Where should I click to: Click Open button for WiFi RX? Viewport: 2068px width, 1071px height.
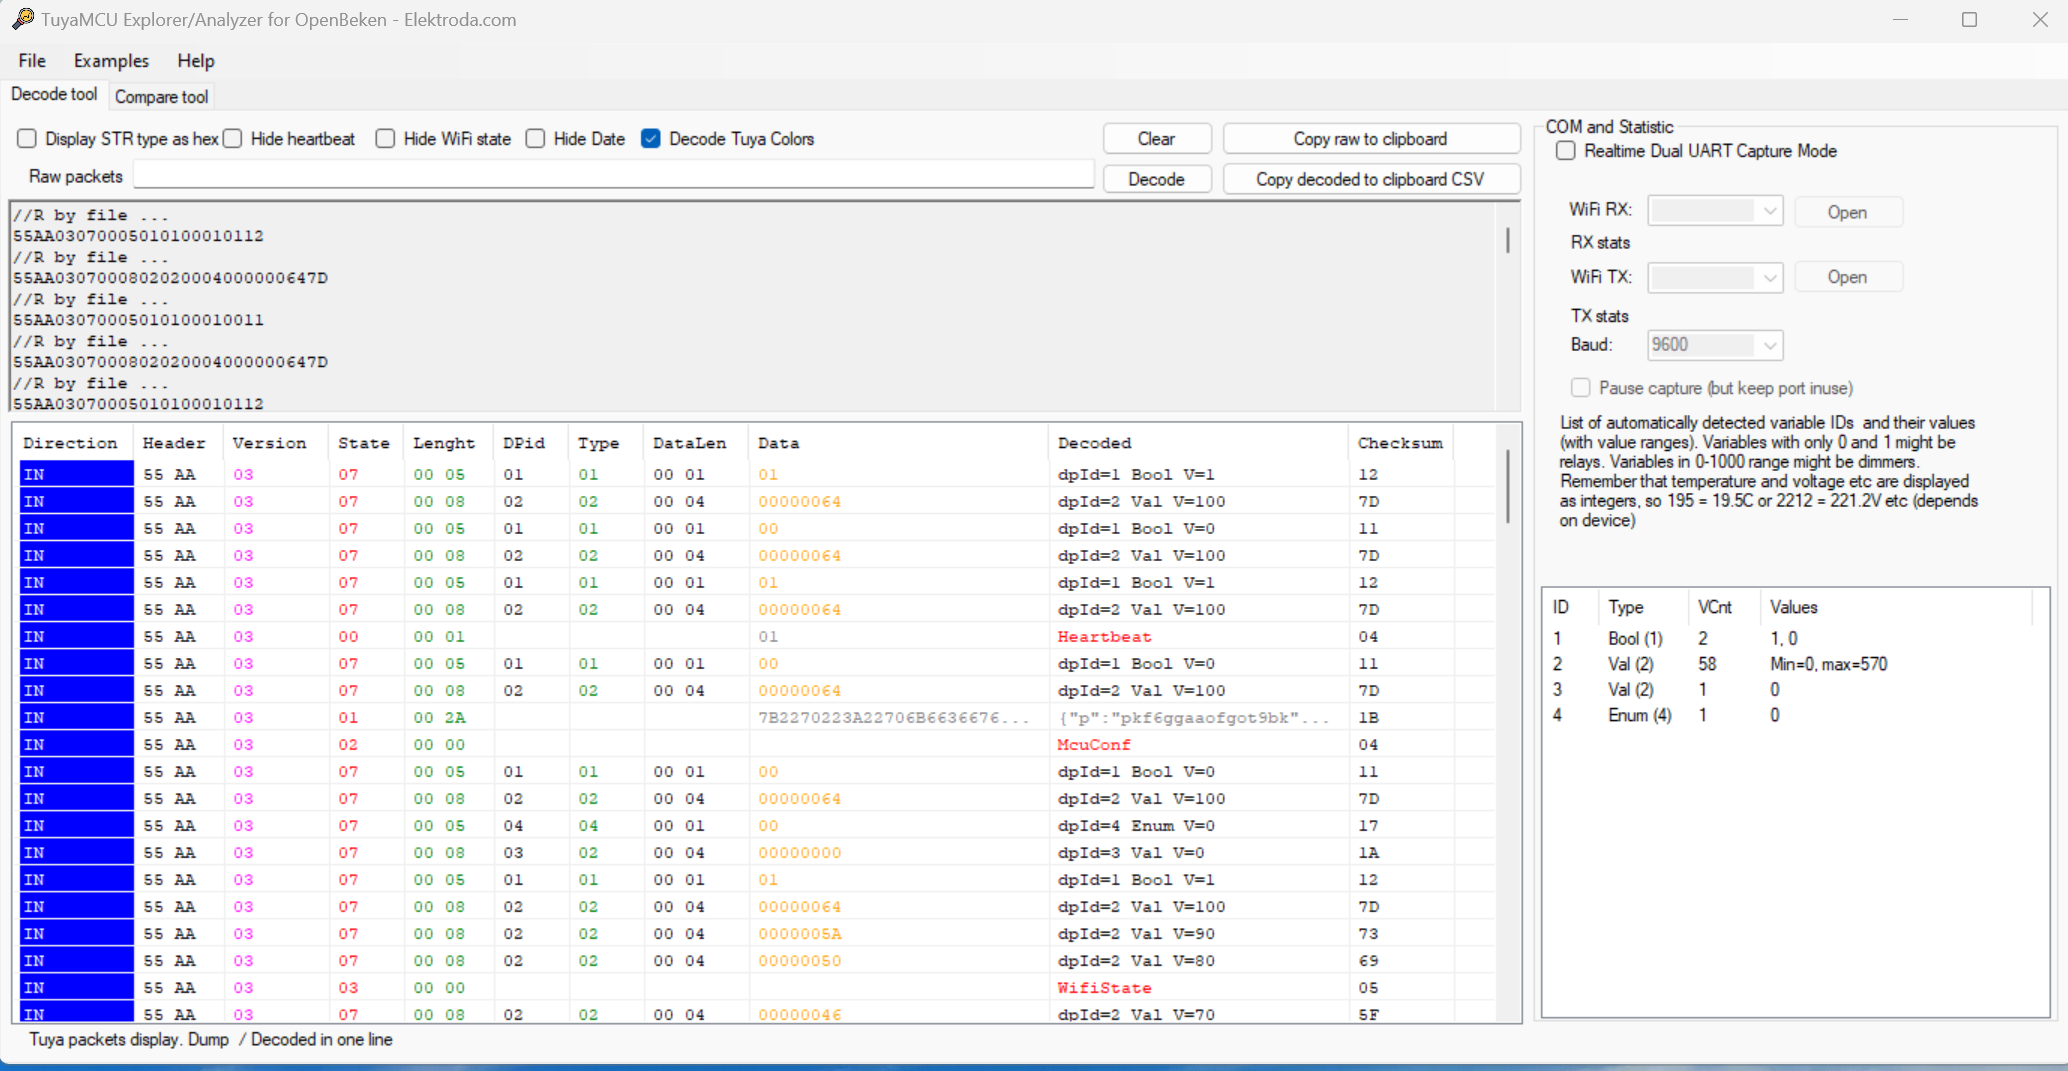[x=1847, y=212]
